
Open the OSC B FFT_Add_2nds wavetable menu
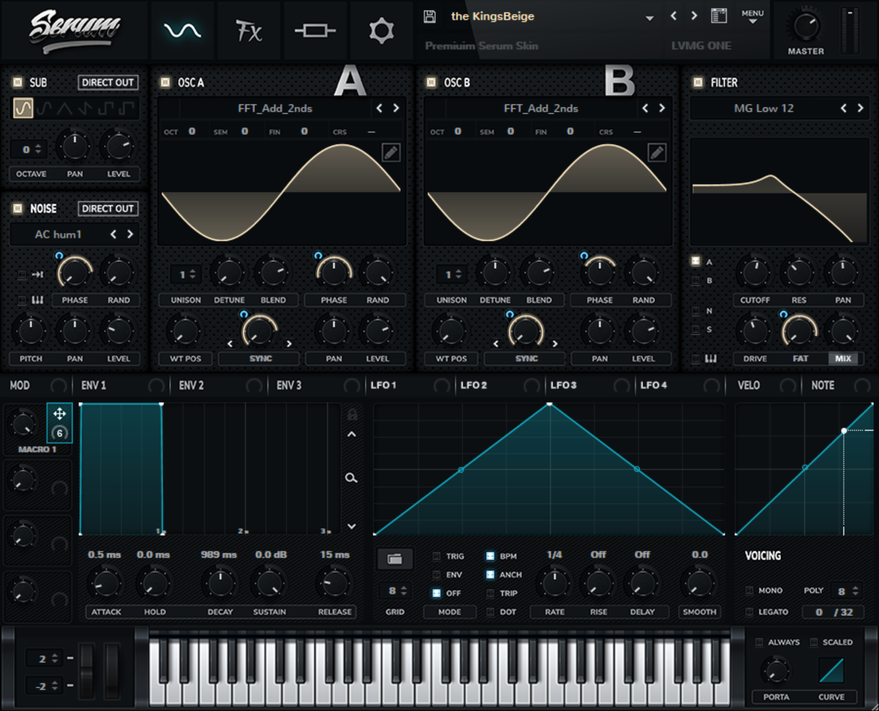tap(540, 108)
